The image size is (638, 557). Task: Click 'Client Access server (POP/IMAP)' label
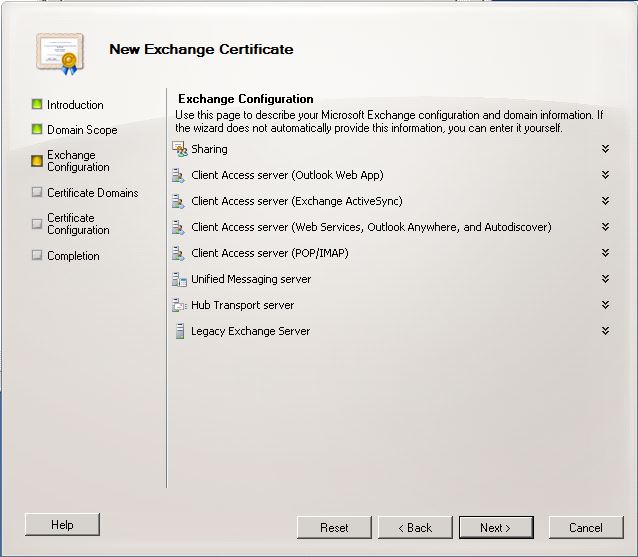click(x=270, y=253)
